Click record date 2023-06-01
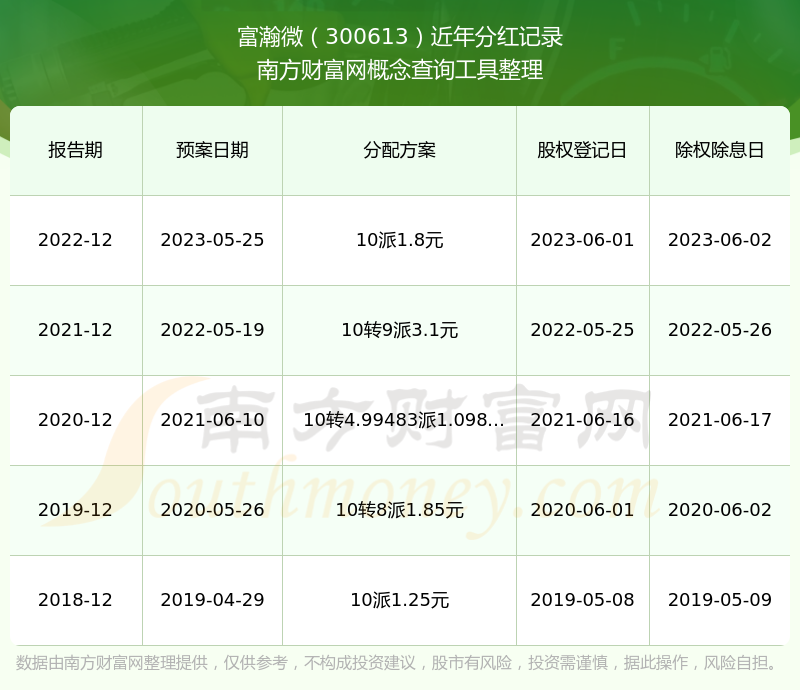Image resolution: width=800 pixels, height=690 pixels. (x=582, y=240)
